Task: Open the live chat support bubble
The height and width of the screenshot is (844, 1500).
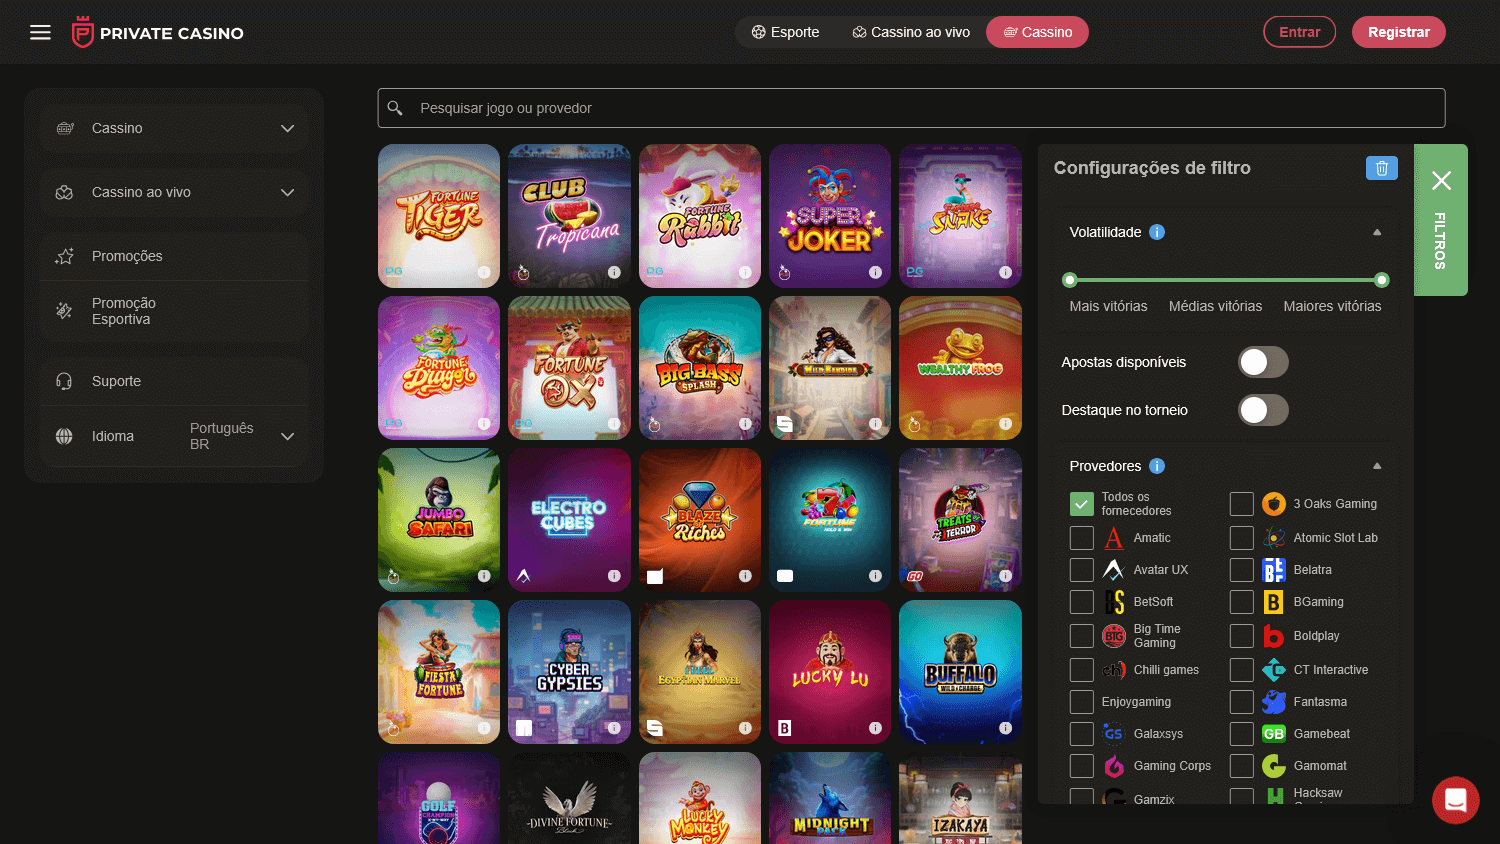Action: coord(1455,800)
